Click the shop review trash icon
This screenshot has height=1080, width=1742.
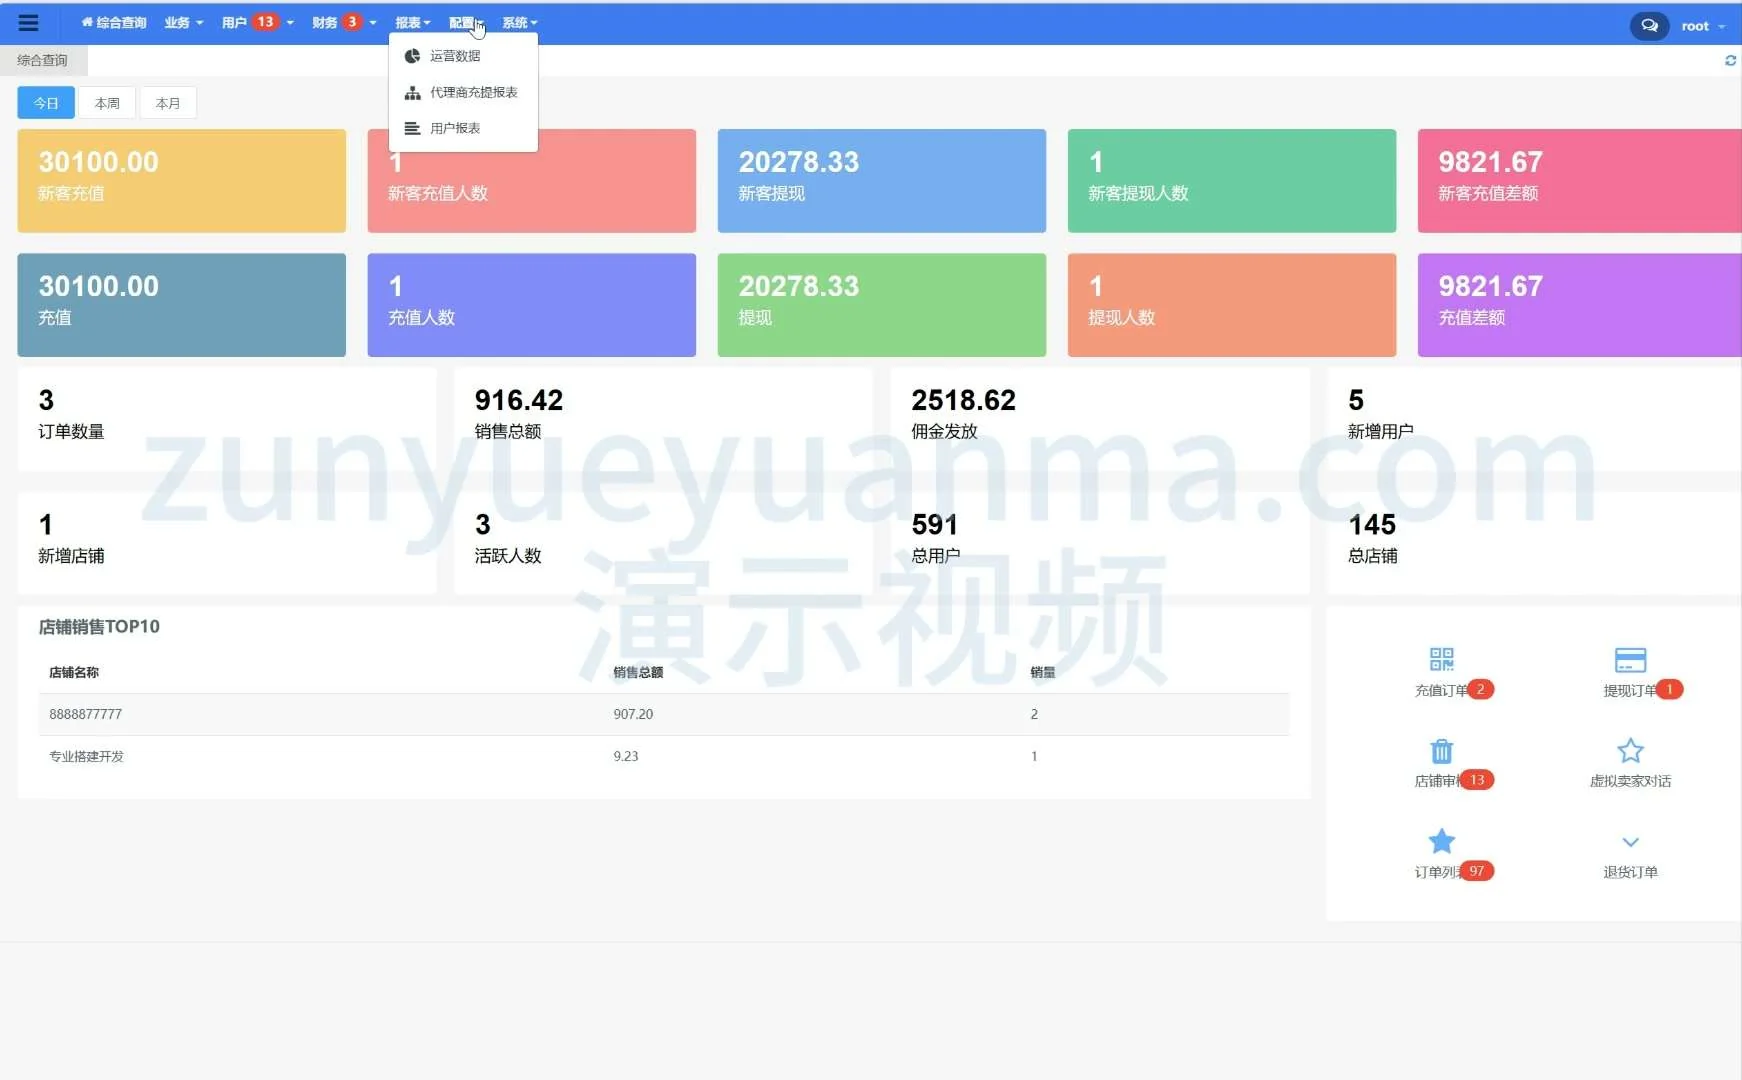(x=1441, y=751)
